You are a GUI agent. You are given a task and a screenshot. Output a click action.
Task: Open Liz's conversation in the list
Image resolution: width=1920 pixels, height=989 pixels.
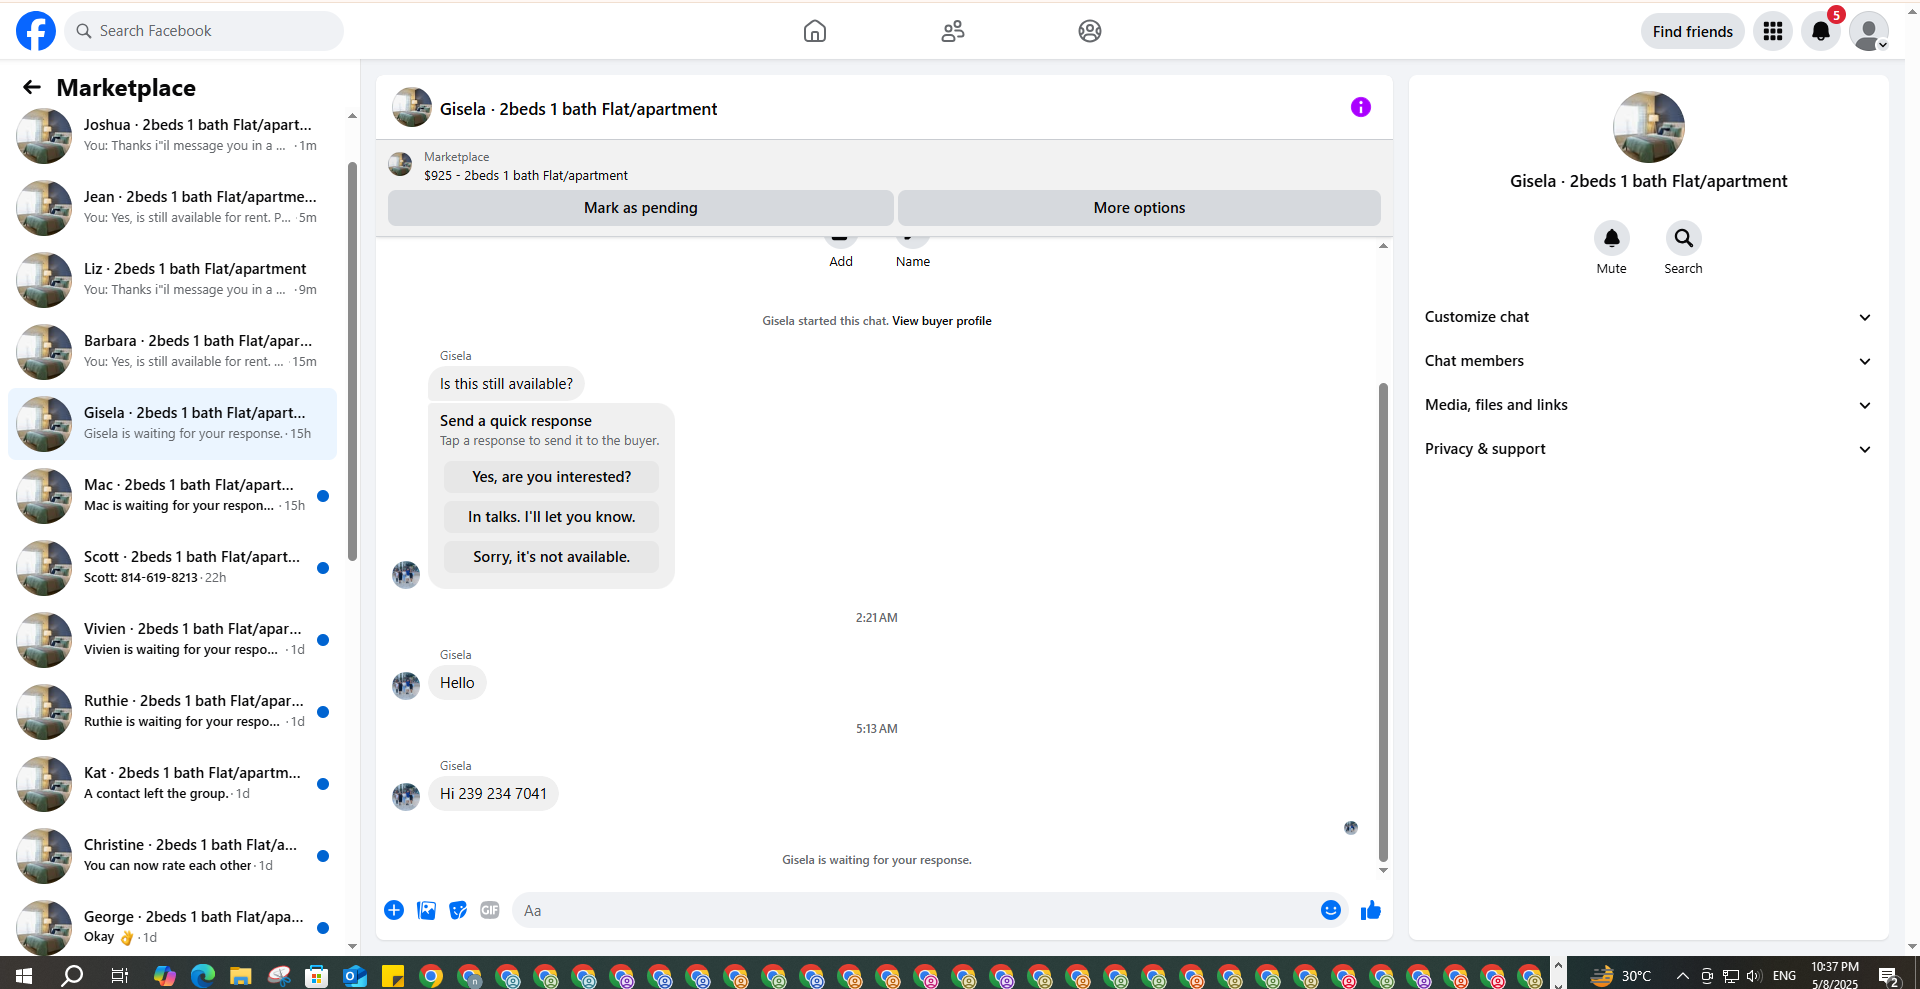172,280
